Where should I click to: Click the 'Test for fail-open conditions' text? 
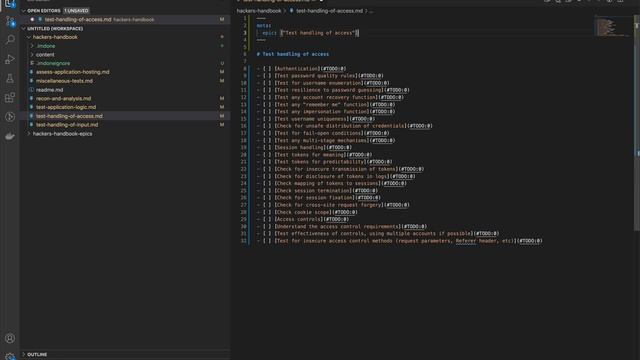click(x=319, y=133)
